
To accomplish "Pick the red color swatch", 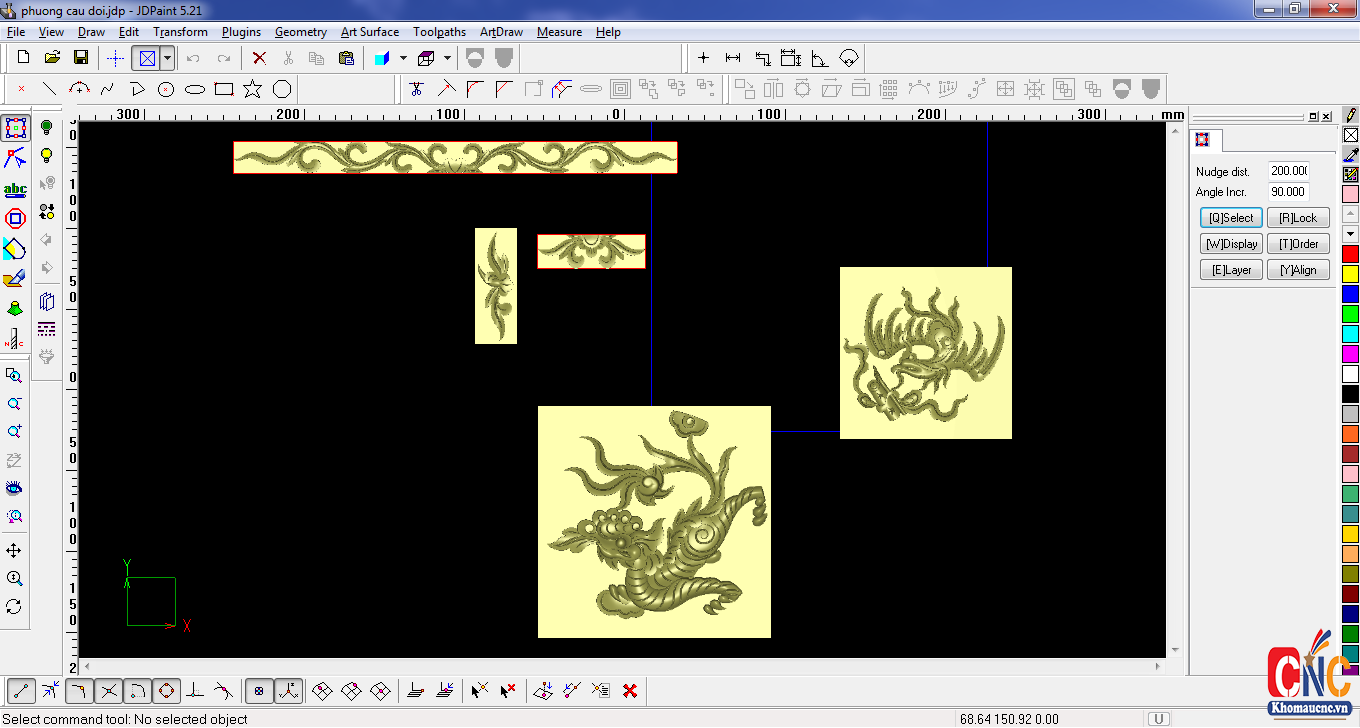I will coord(1350,254).
